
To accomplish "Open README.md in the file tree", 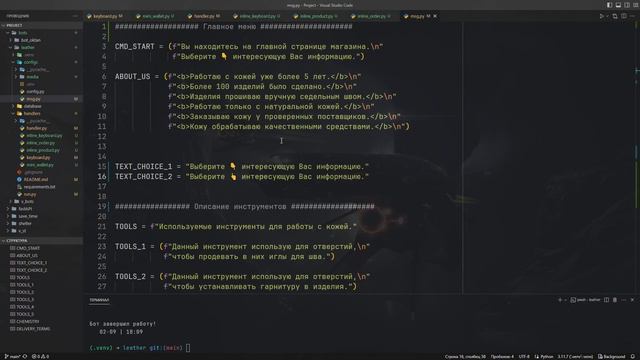I will click(41, 180).
